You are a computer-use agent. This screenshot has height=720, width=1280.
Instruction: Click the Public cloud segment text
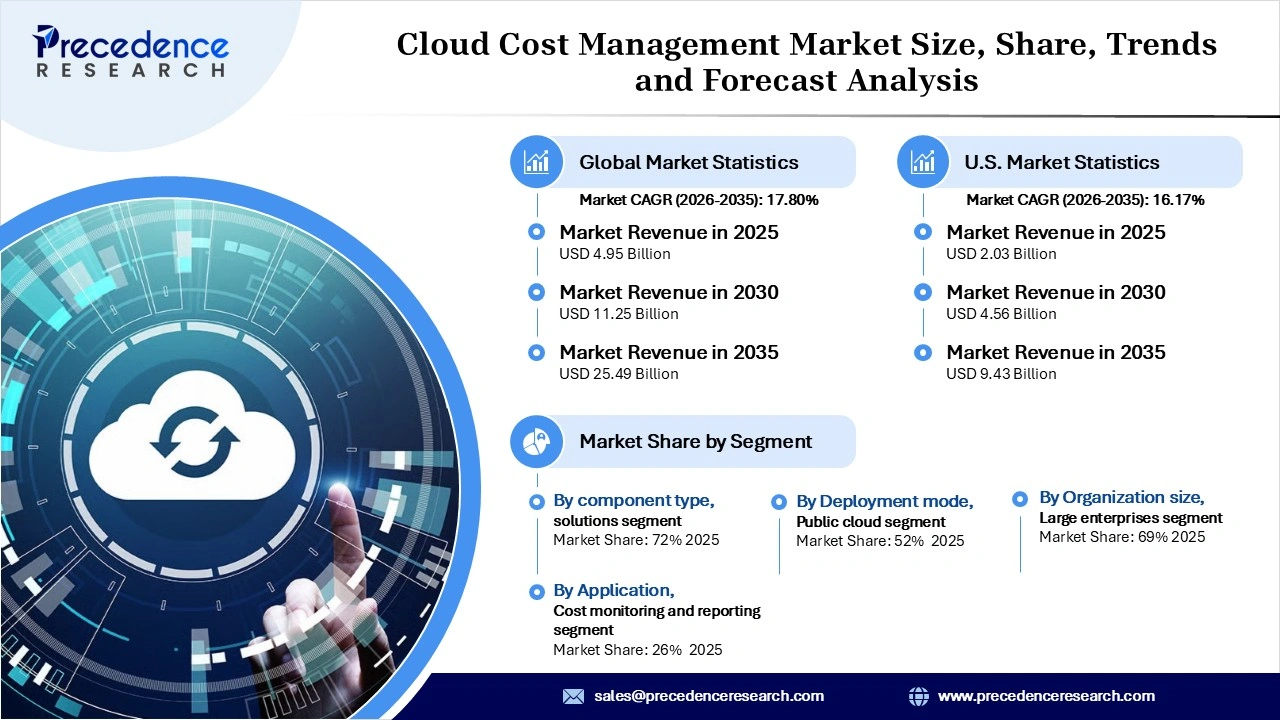[870, 522]
